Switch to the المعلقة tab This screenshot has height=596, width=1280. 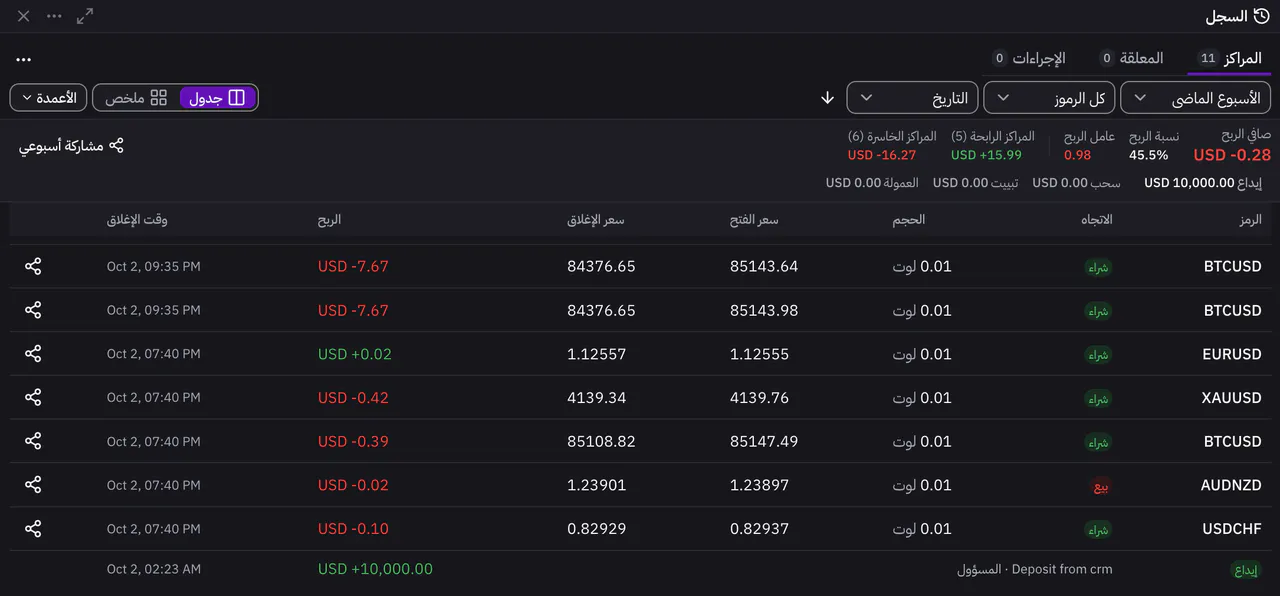pos(1131,58)
